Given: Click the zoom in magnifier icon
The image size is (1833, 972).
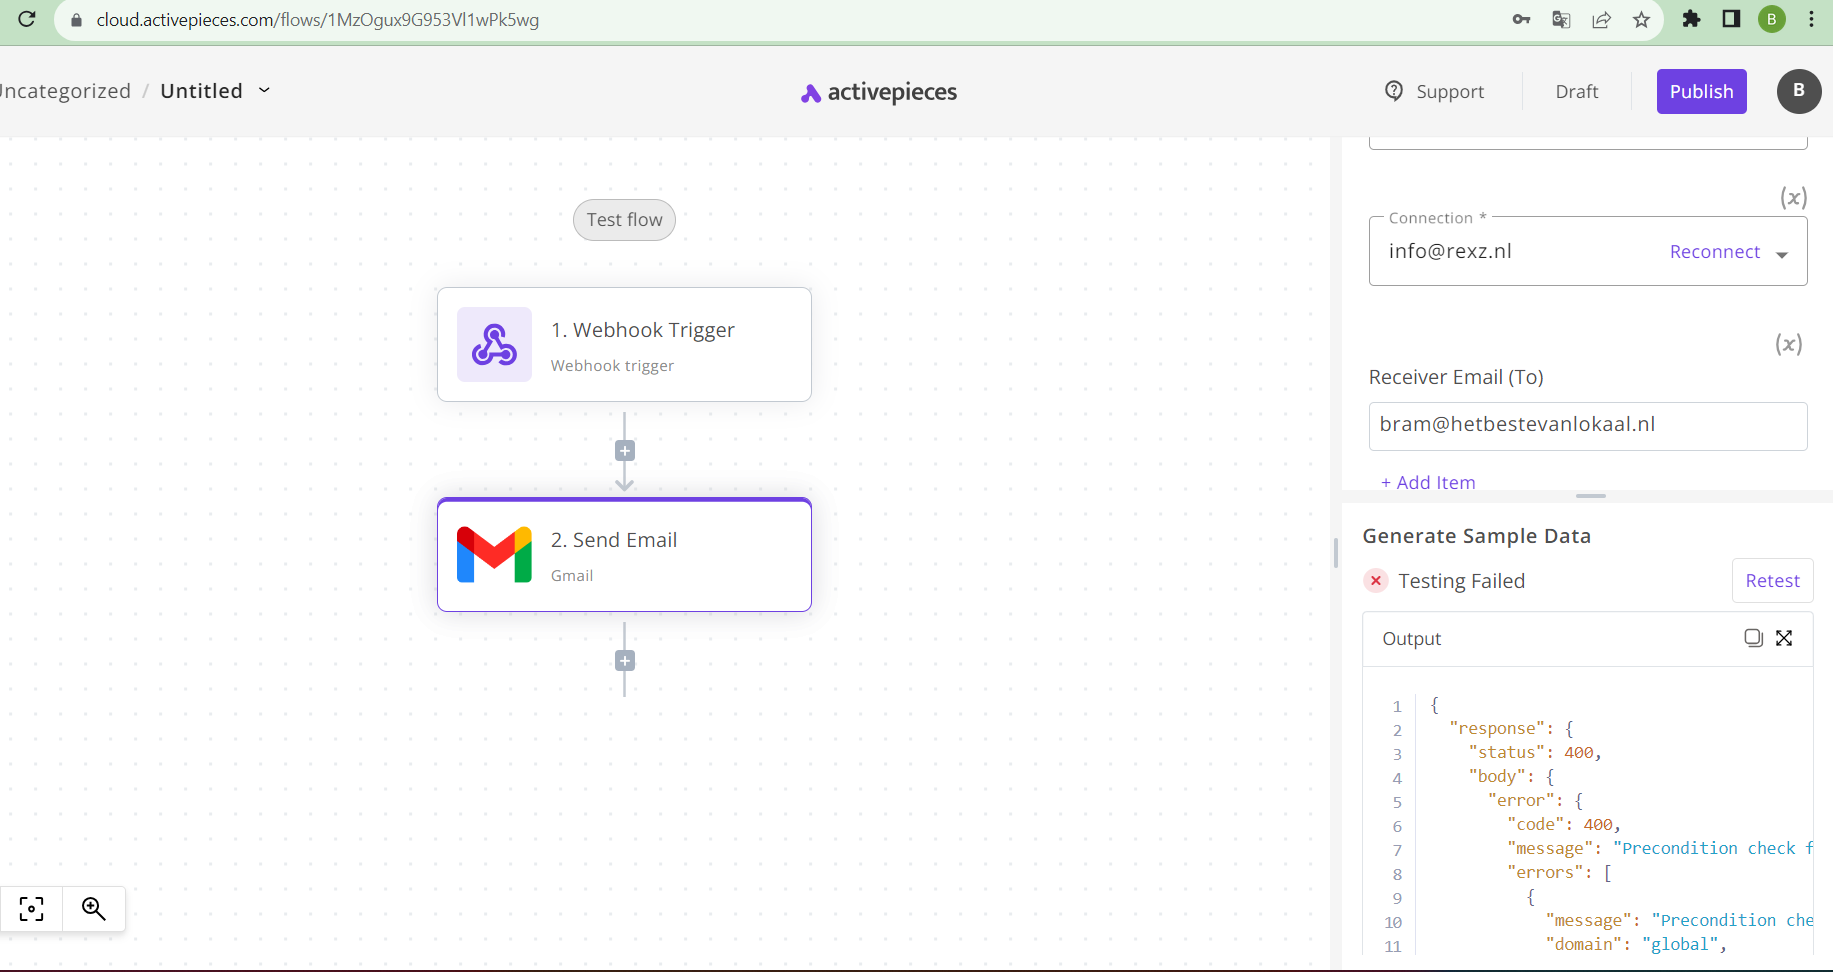Looking at the screenshot, I should [94, 909].
